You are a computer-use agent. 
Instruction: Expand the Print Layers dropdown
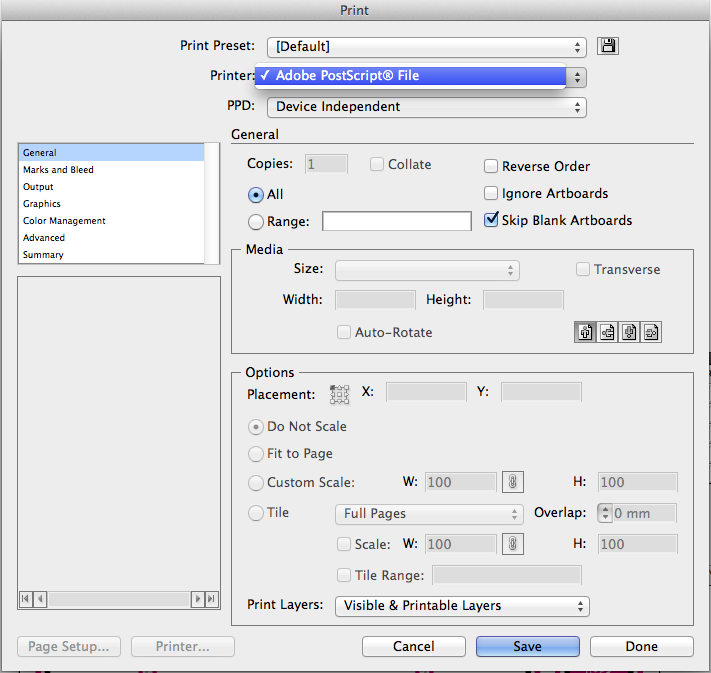tap(462, 606)
